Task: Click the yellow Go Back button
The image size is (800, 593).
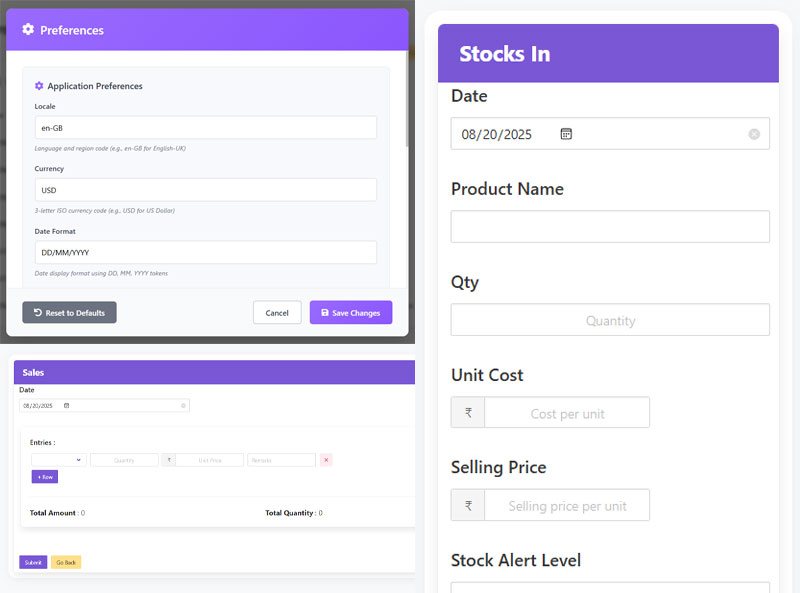Action: (x=66, y=562)
